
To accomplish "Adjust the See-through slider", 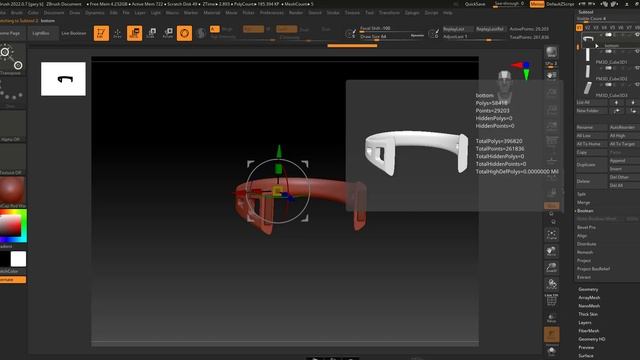I will tap(509, 4).
